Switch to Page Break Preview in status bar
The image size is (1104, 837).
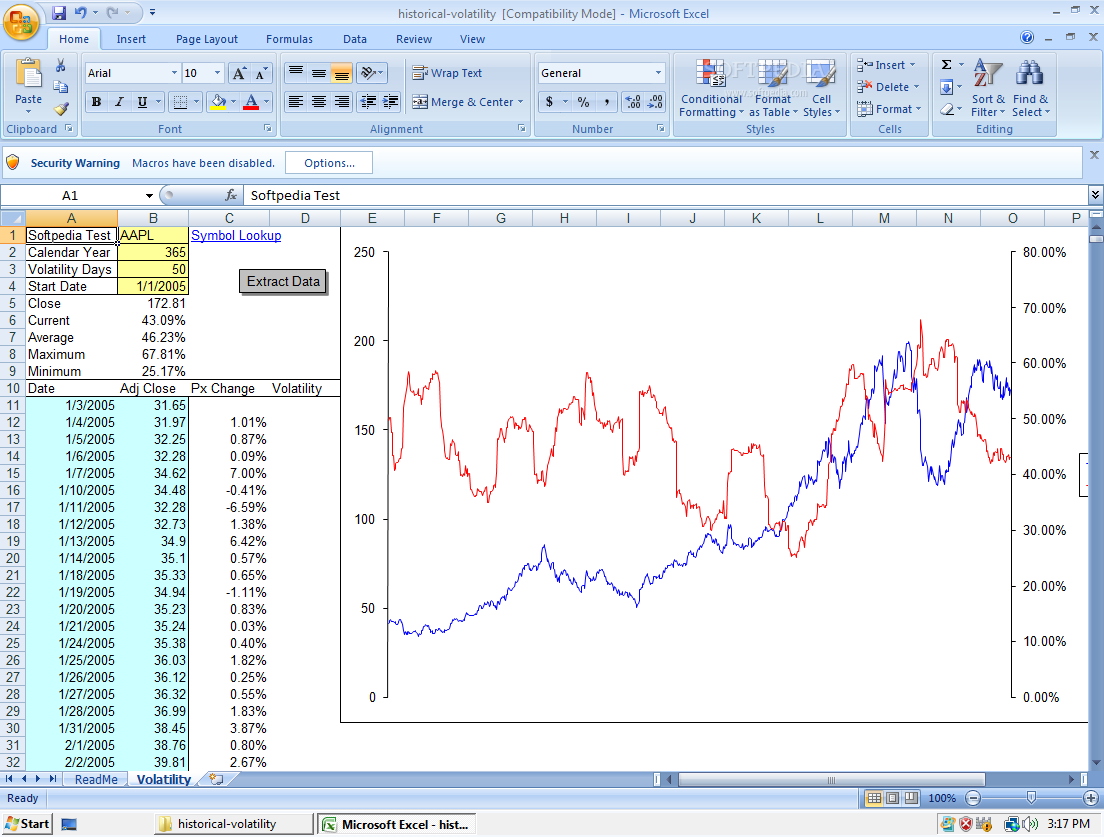911,798
